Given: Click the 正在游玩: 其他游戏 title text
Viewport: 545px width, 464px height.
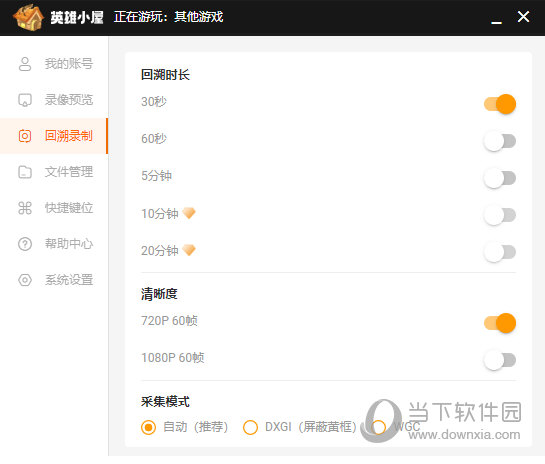Looking at the screenshot, I should point(169,17).
